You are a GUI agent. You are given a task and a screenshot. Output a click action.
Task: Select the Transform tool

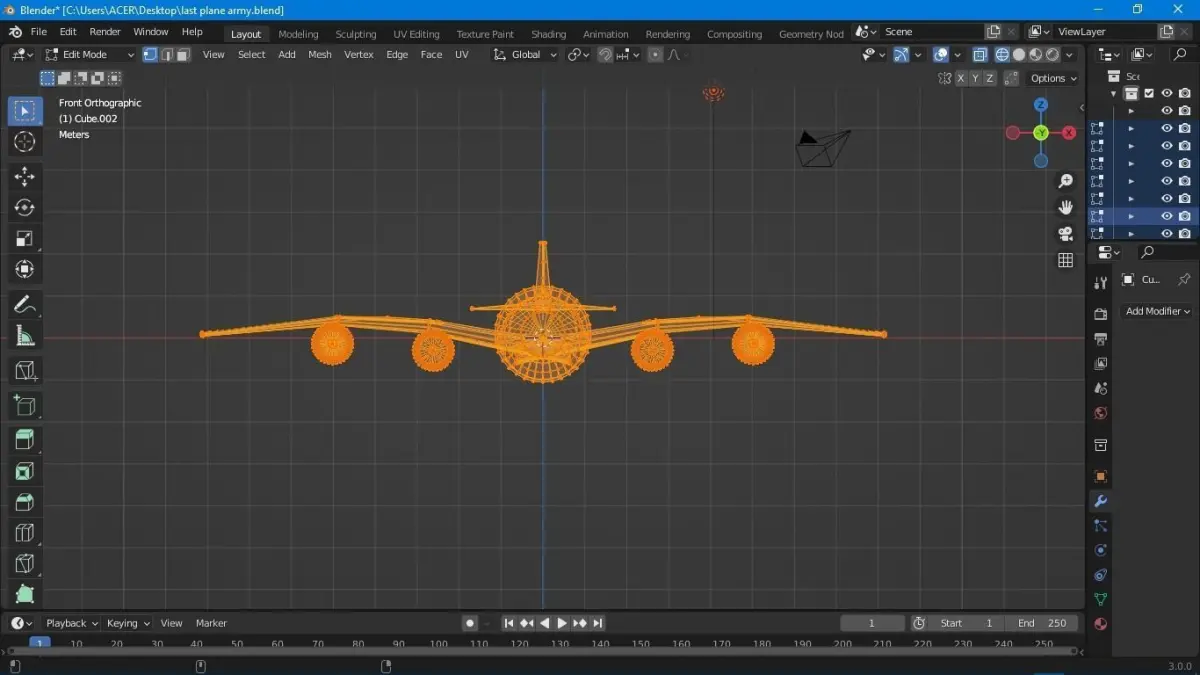pyautogui.click(x=25, y=270)
